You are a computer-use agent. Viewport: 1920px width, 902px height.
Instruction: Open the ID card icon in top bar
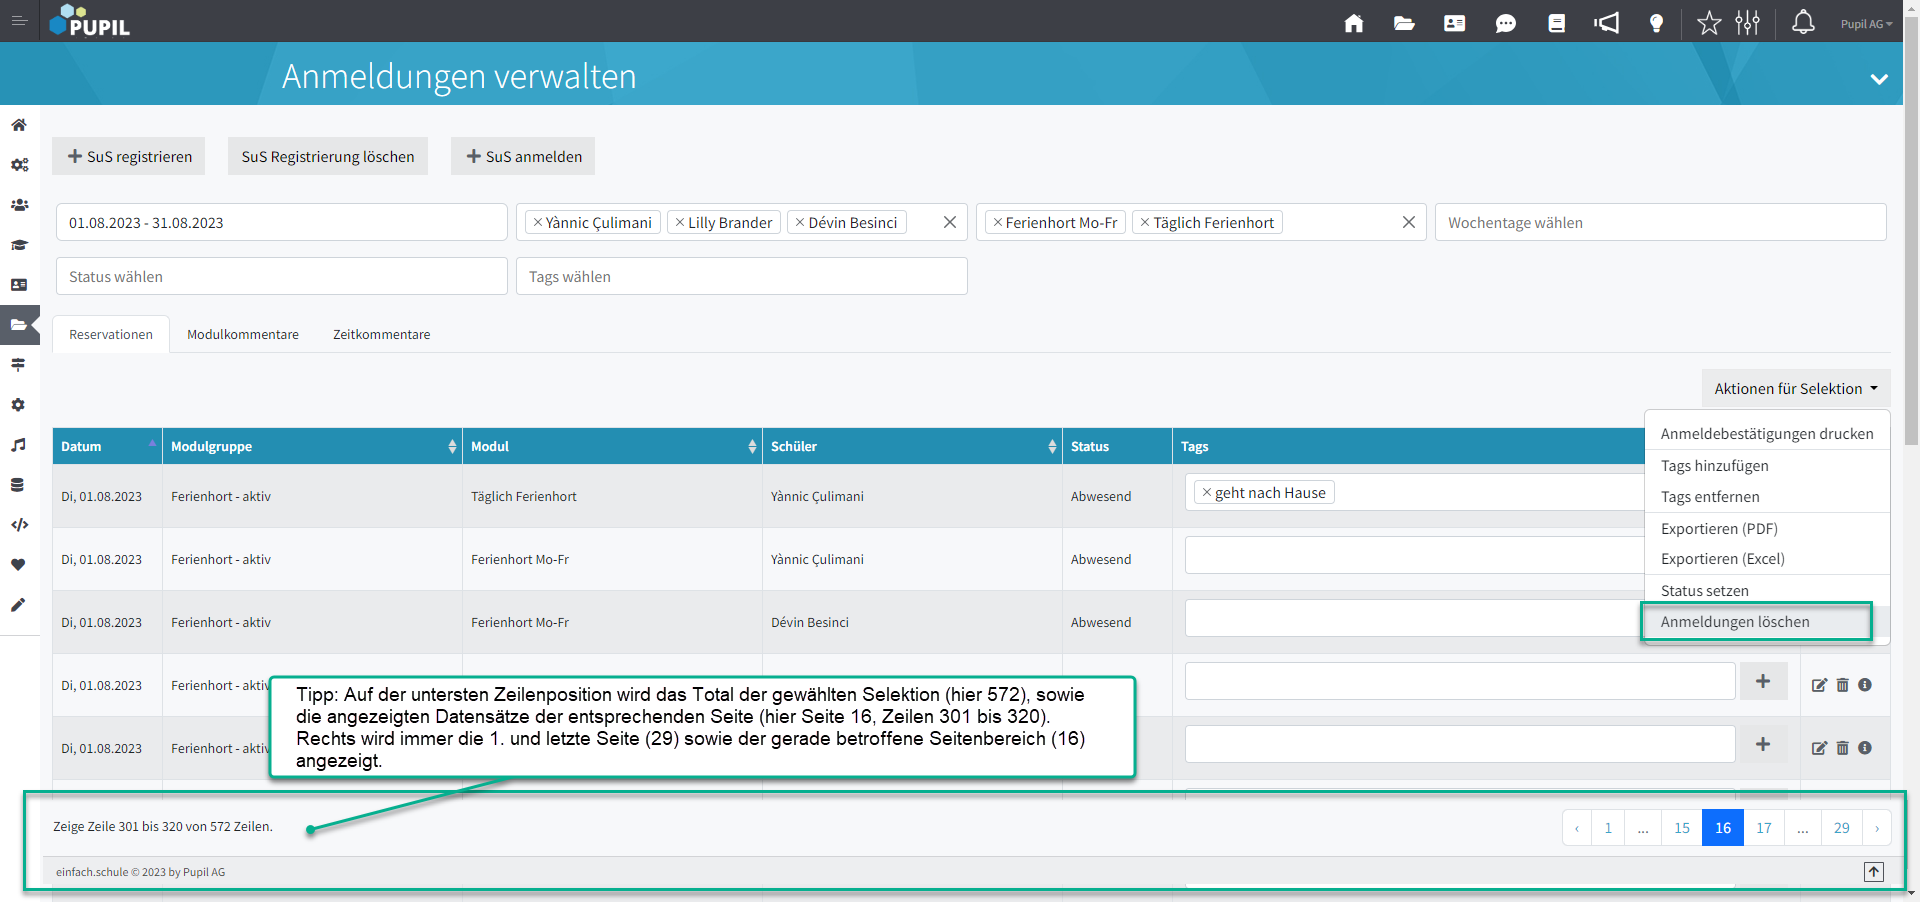coord(1455,23)
